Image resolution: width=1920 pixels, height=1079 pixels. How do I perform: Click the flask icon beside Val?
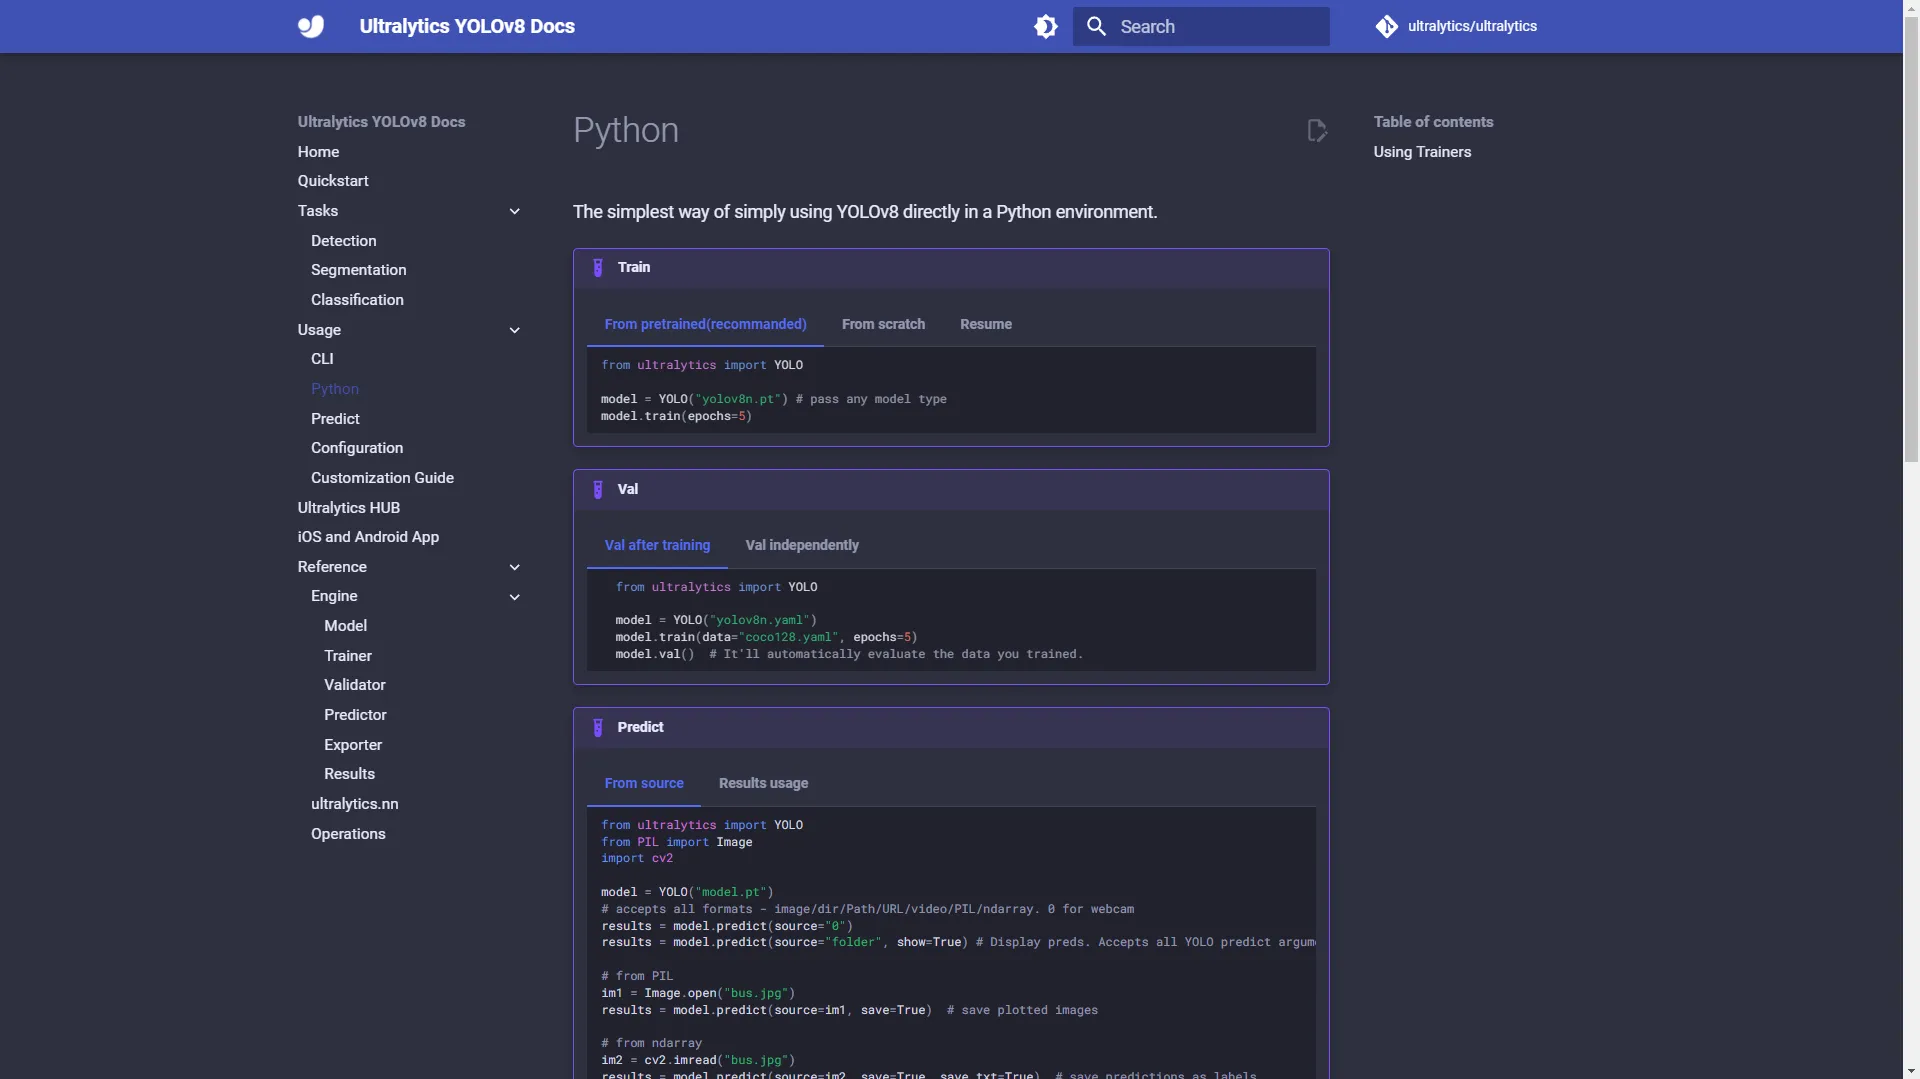pyautogui.click(x=598, y=490)
